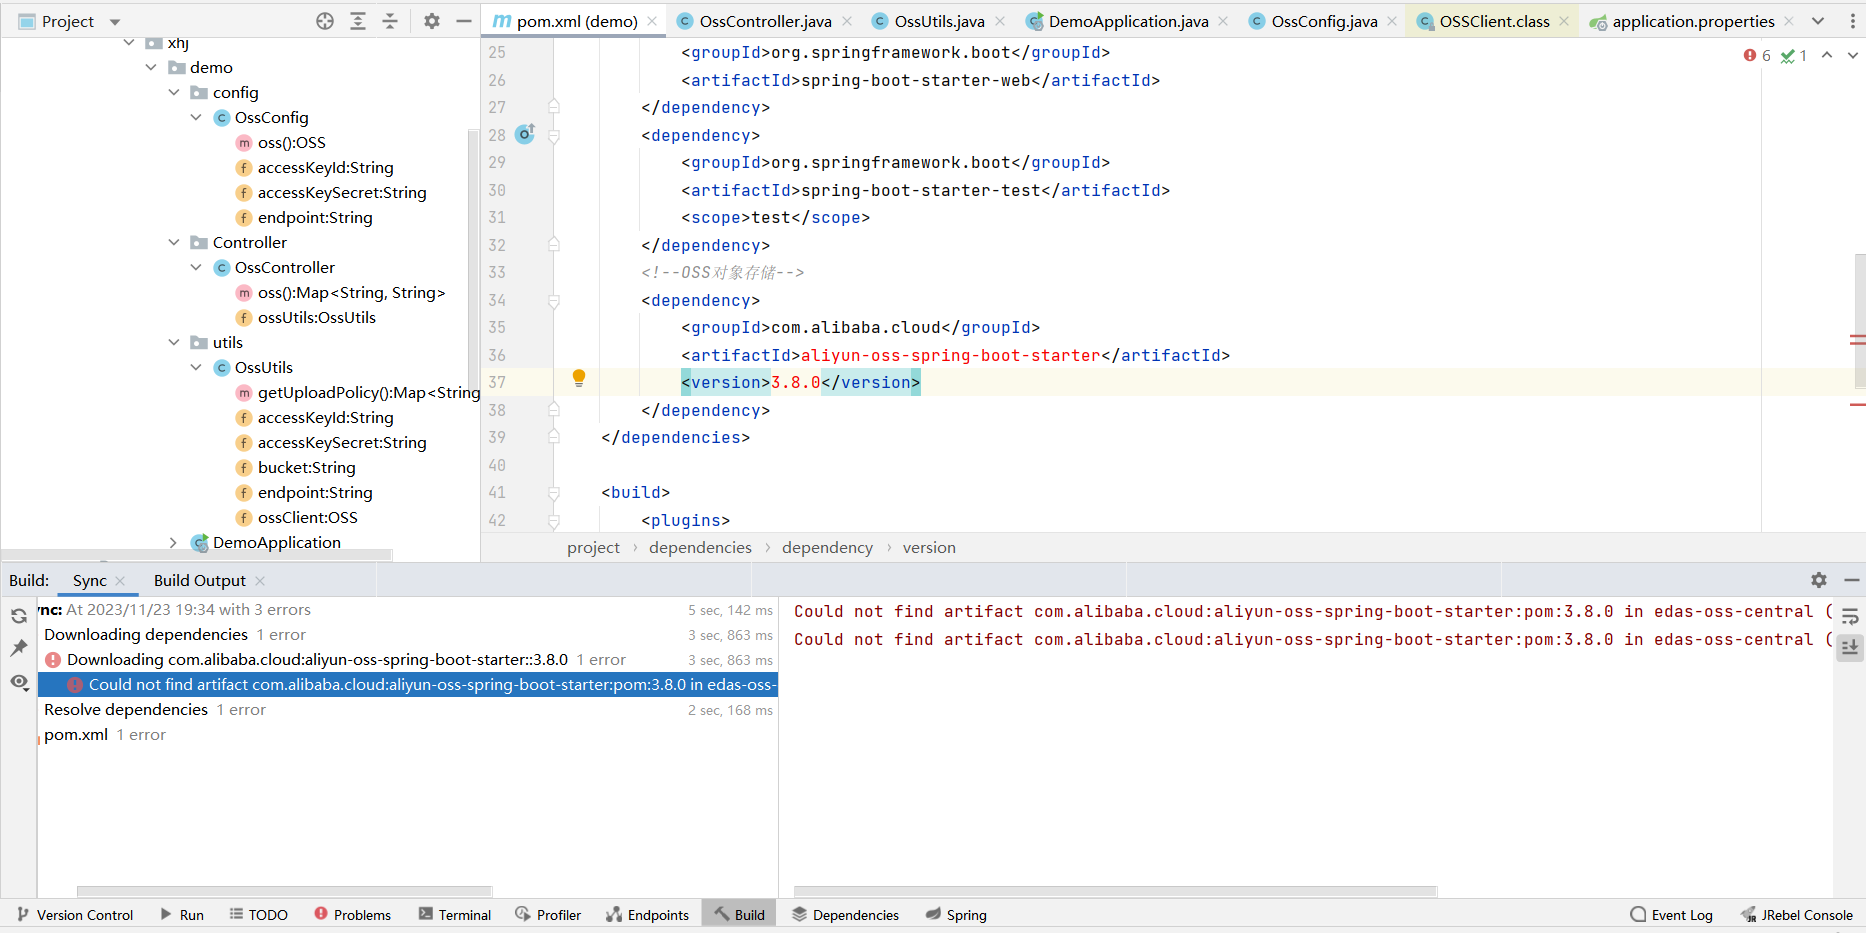This screenshot has width=1866, height=933.
Task: Pin the Build tool window
Action: click(x=18, y=648)
